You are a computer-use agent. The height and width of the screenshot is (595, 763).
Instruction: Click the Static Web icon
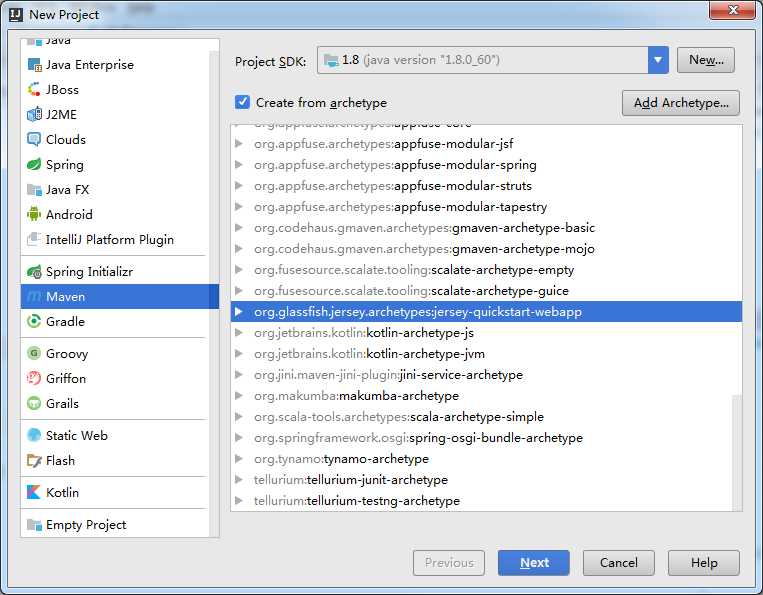[34, 436]
